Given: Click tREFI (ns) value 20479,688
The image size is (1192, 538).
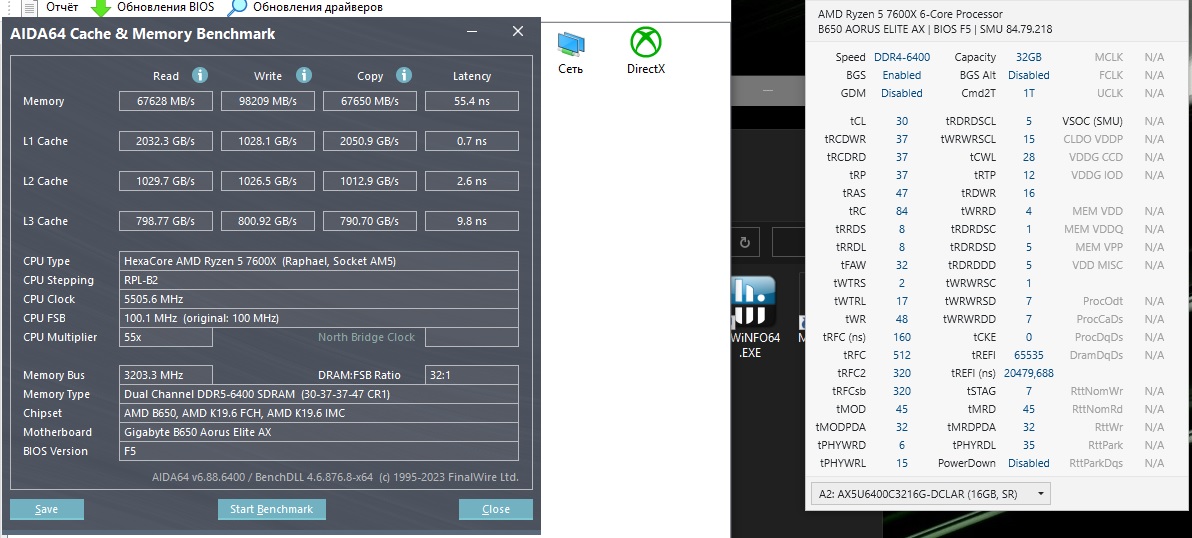Looking at the screenshot, I should point(1029,373).
